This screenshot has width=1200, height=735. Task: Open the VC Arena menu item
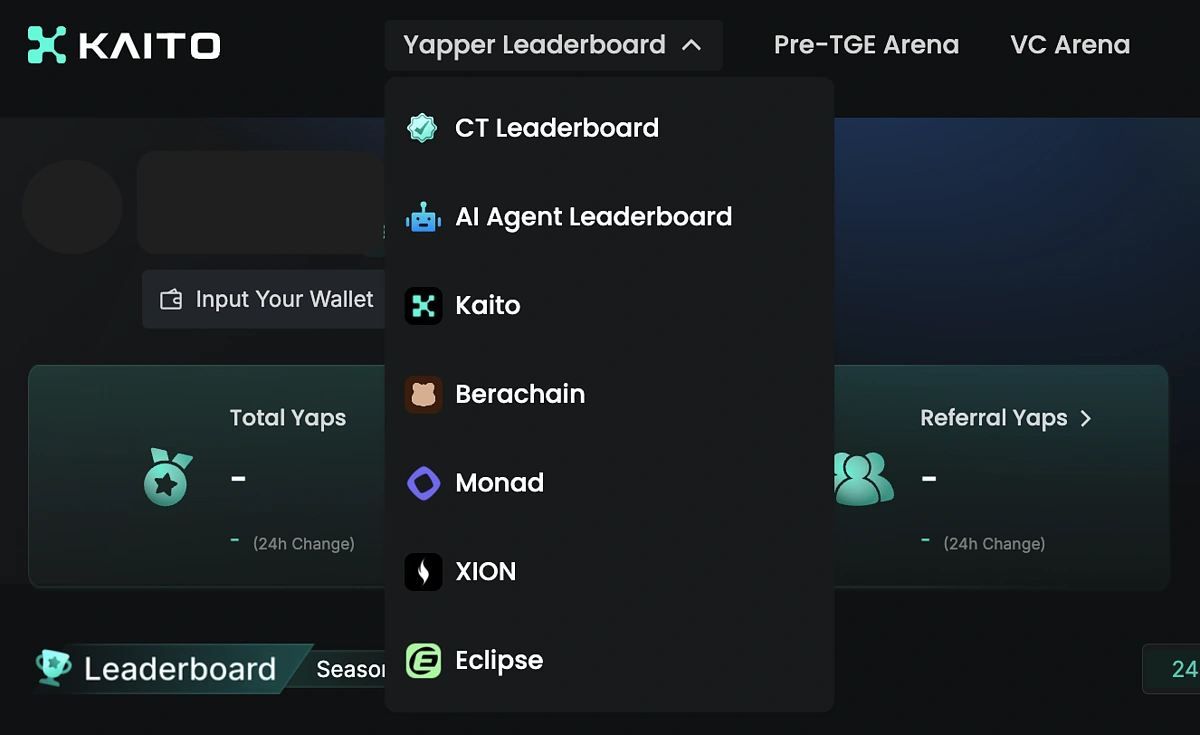point(1069,44)
